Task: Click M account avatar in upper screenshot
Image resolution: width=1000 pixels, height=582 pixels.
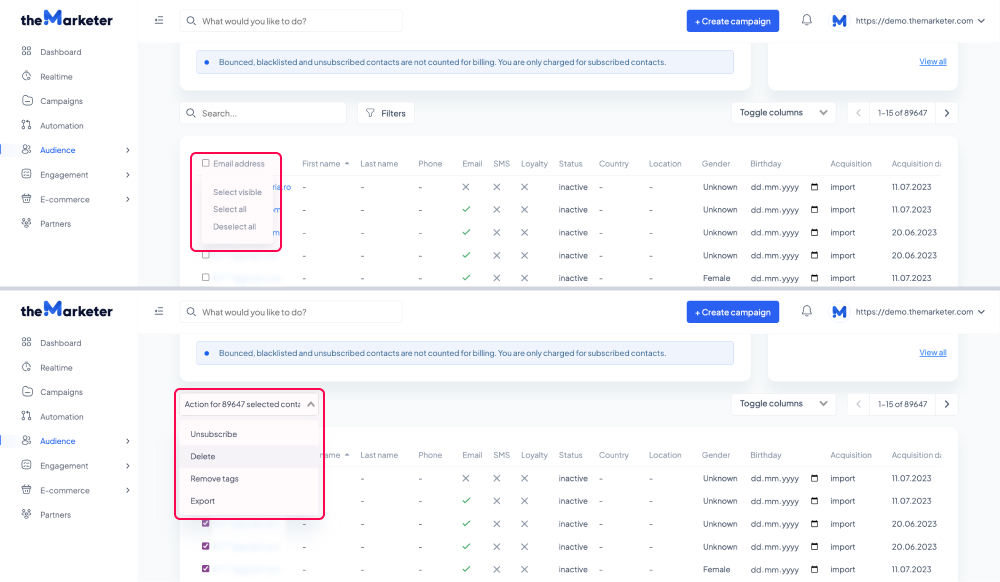Action: 839,21
